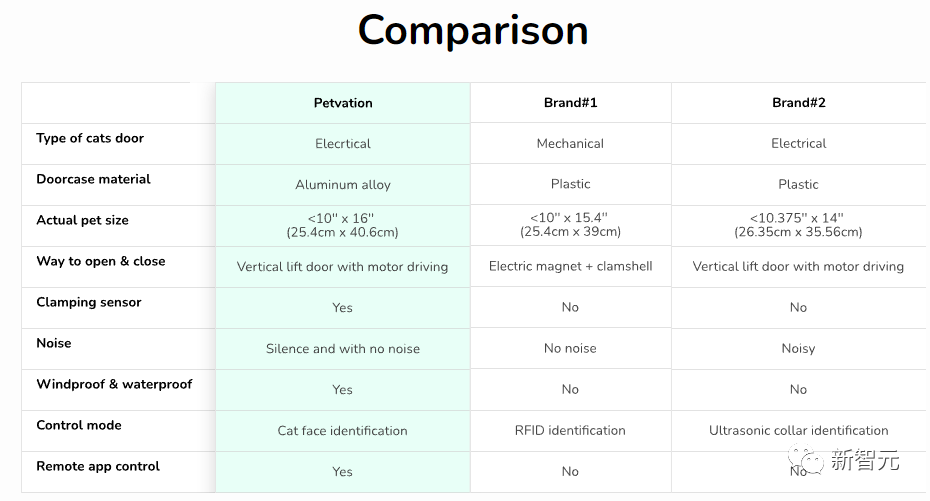Select the Brand#1 column header
Screen dimensions: 930x501
pyautogui.click(x=570, y=103)
